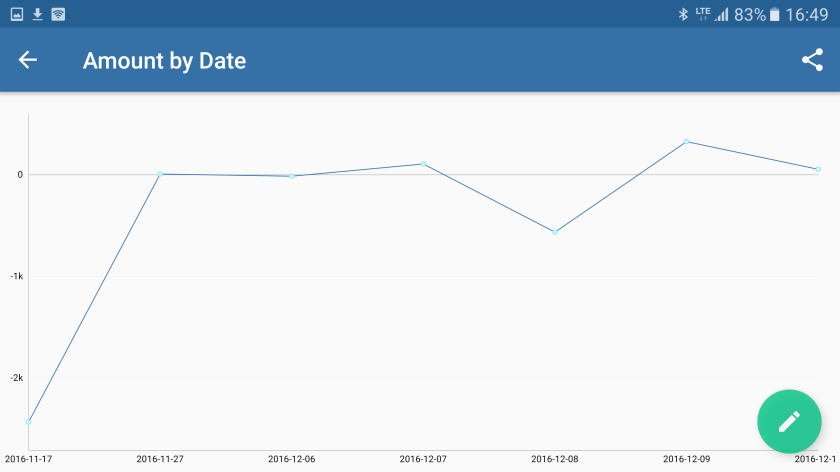Tap the battery icon in status bar
840x472 pixels.
tap(774, 14)
